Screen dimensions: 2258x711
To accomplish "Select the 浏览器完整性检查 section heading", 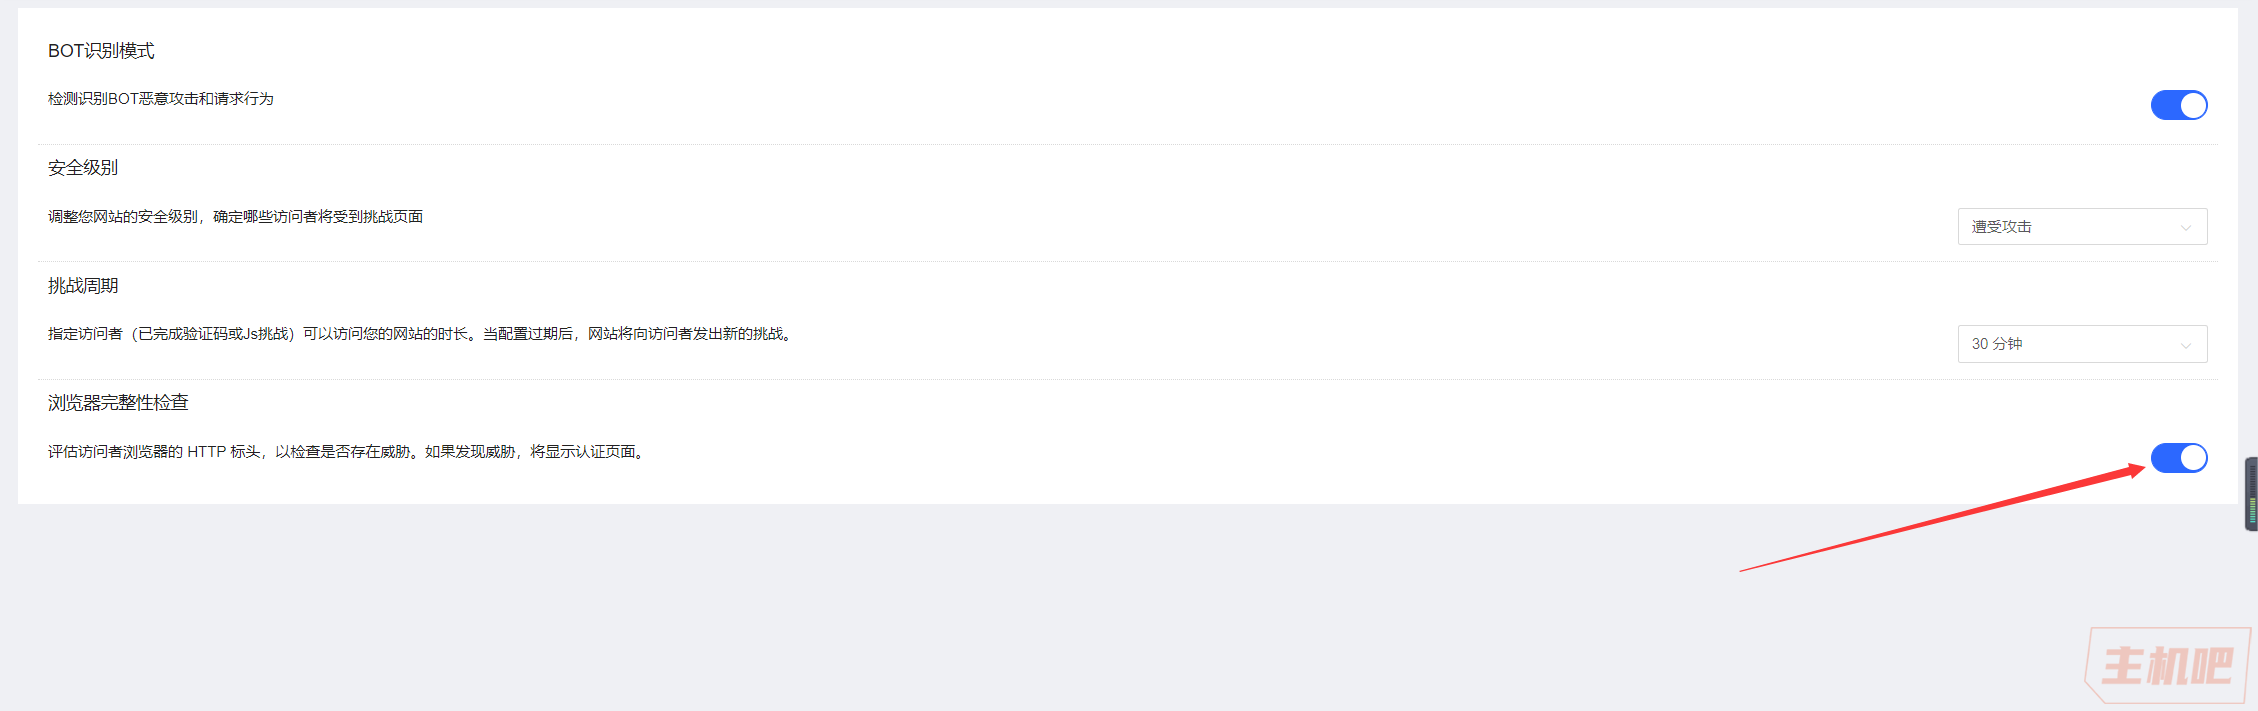I will [x=118, y=403].
